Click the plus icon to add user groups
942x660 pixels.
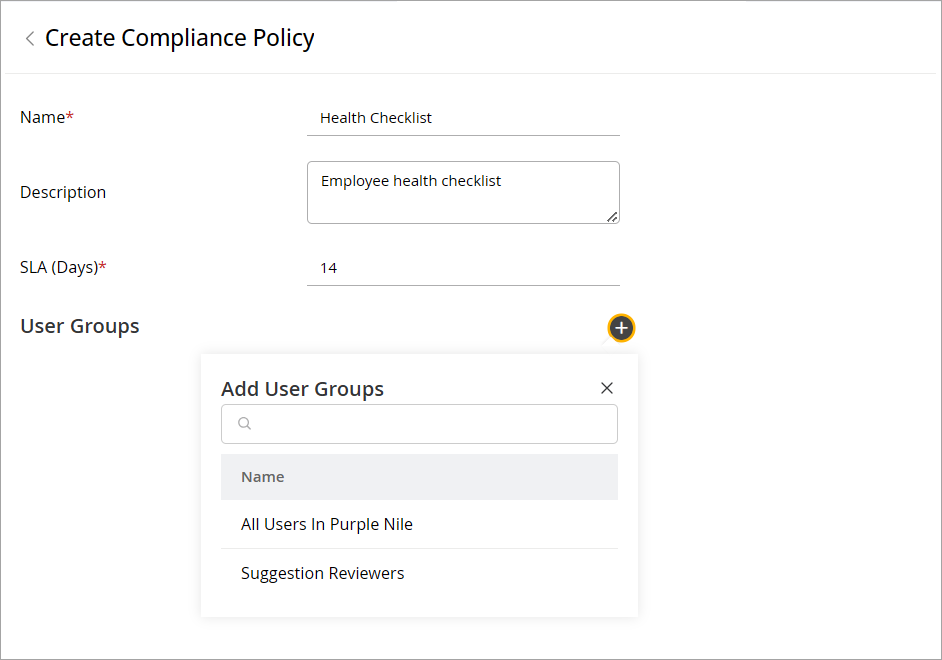click(x=621, y=328)
